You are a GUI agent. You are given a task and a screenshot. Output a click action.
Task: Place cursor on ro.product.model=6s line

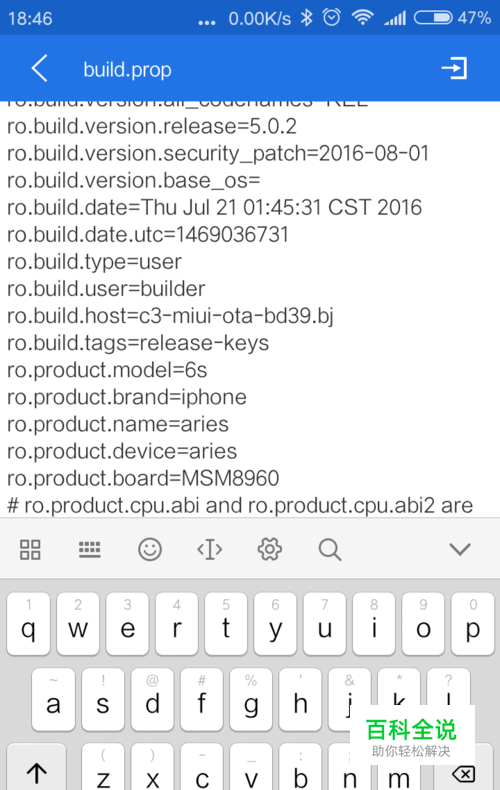[107, 370]
